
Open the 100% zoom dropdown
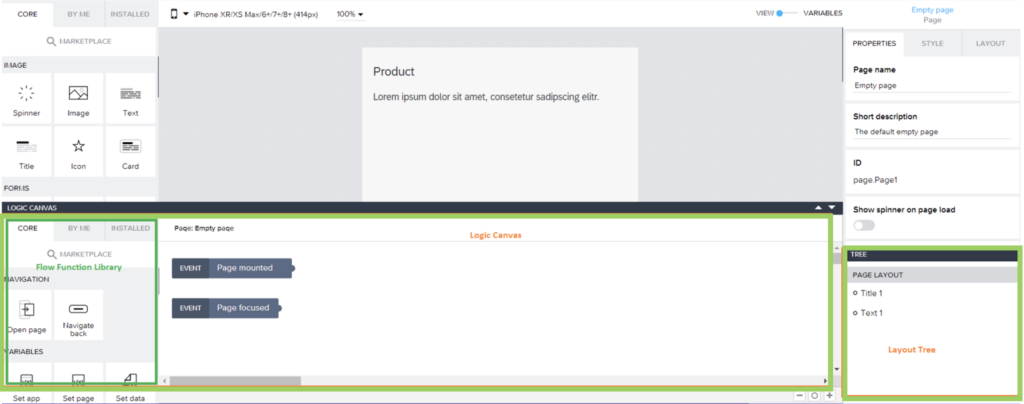pyautogui.click(x=350, y=15)
